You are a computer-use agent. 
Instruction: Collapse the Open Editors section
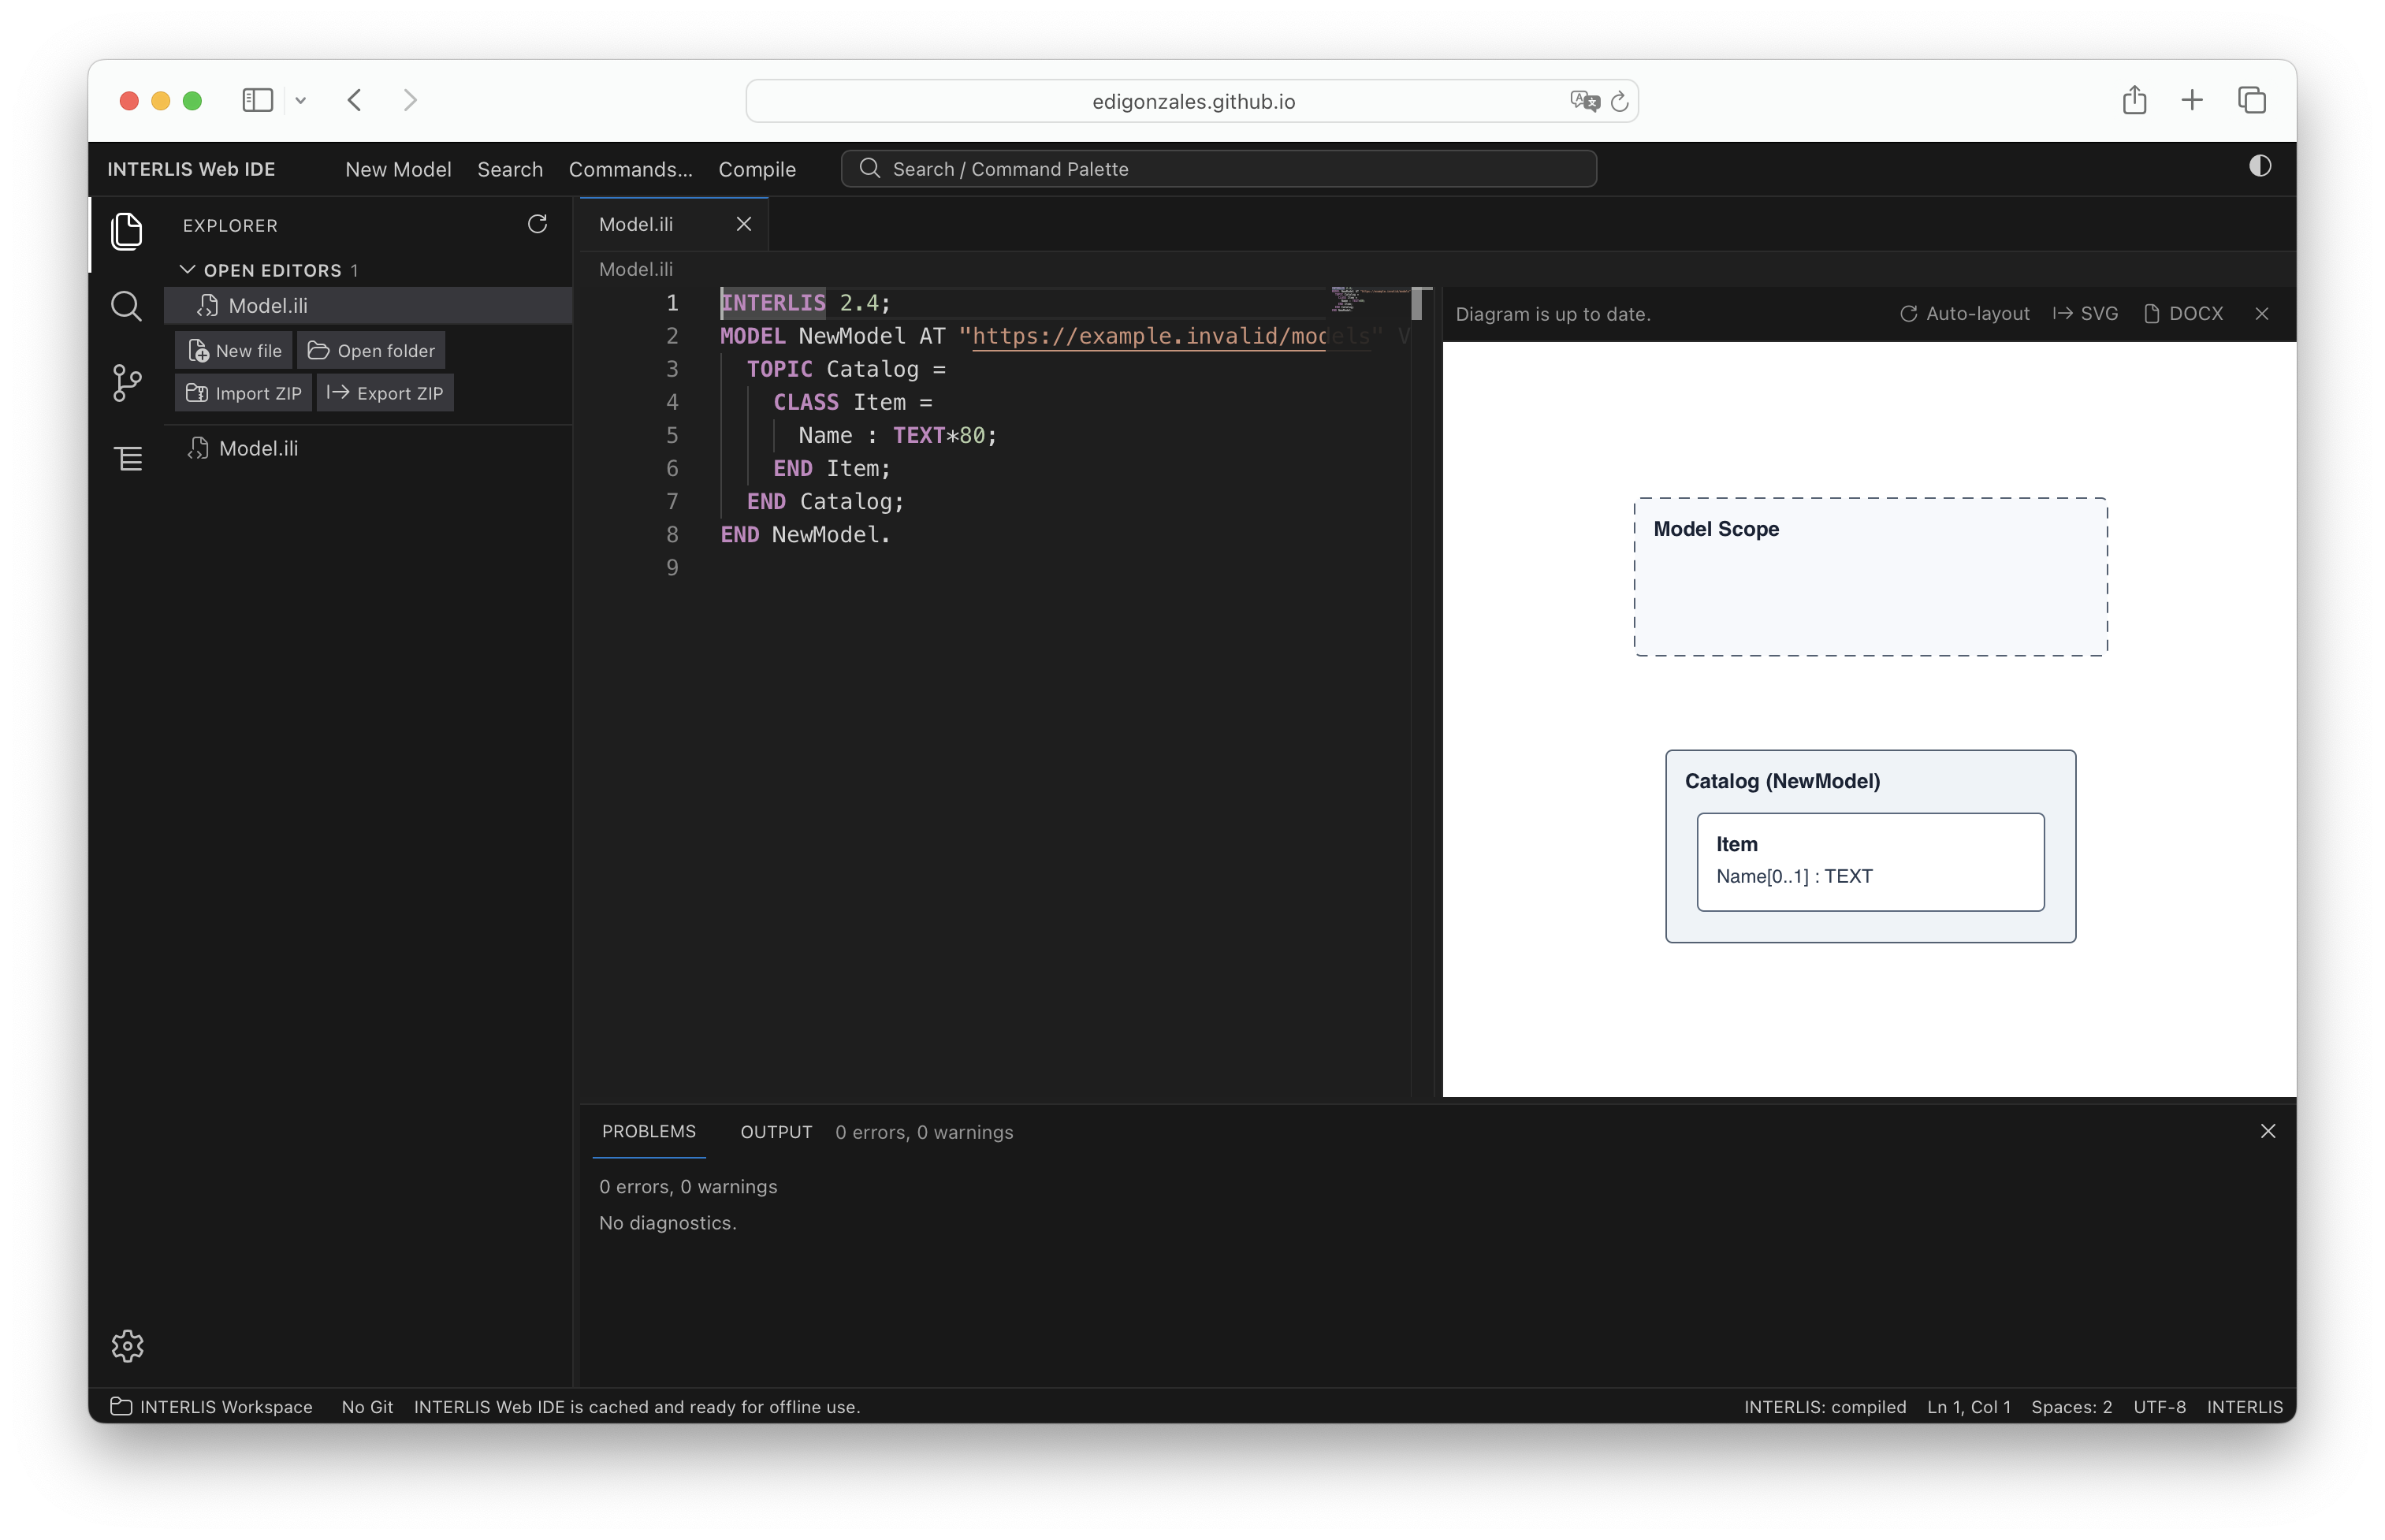coord(270,270)
